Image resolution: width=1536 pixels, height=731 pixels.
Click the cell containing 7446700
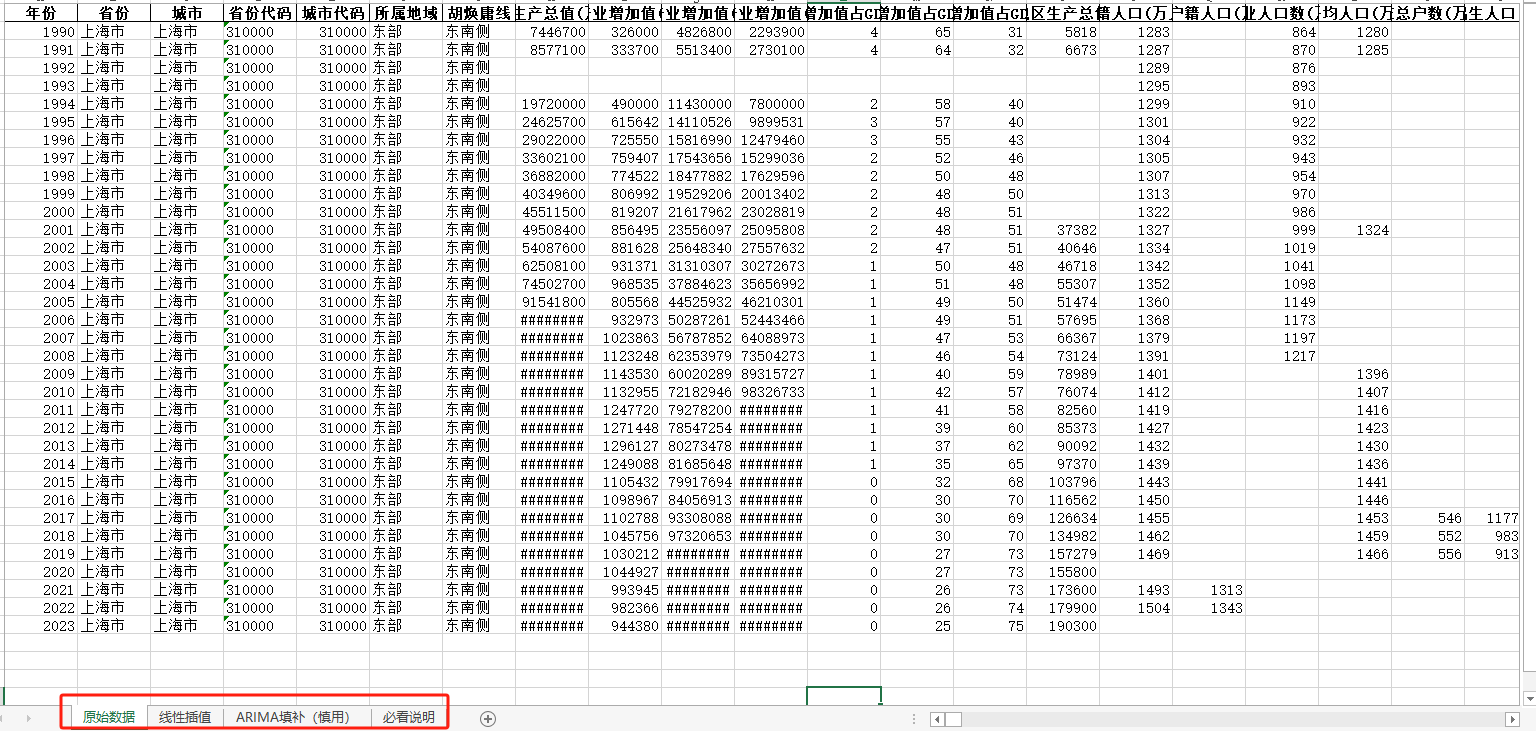(552, 32)
